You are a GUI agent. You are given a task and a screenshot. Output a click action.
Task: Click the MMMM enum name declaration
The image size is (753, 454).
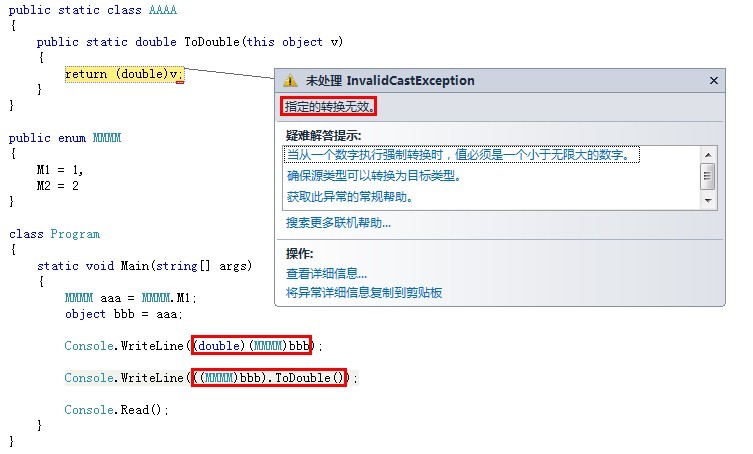click(107, 138)
